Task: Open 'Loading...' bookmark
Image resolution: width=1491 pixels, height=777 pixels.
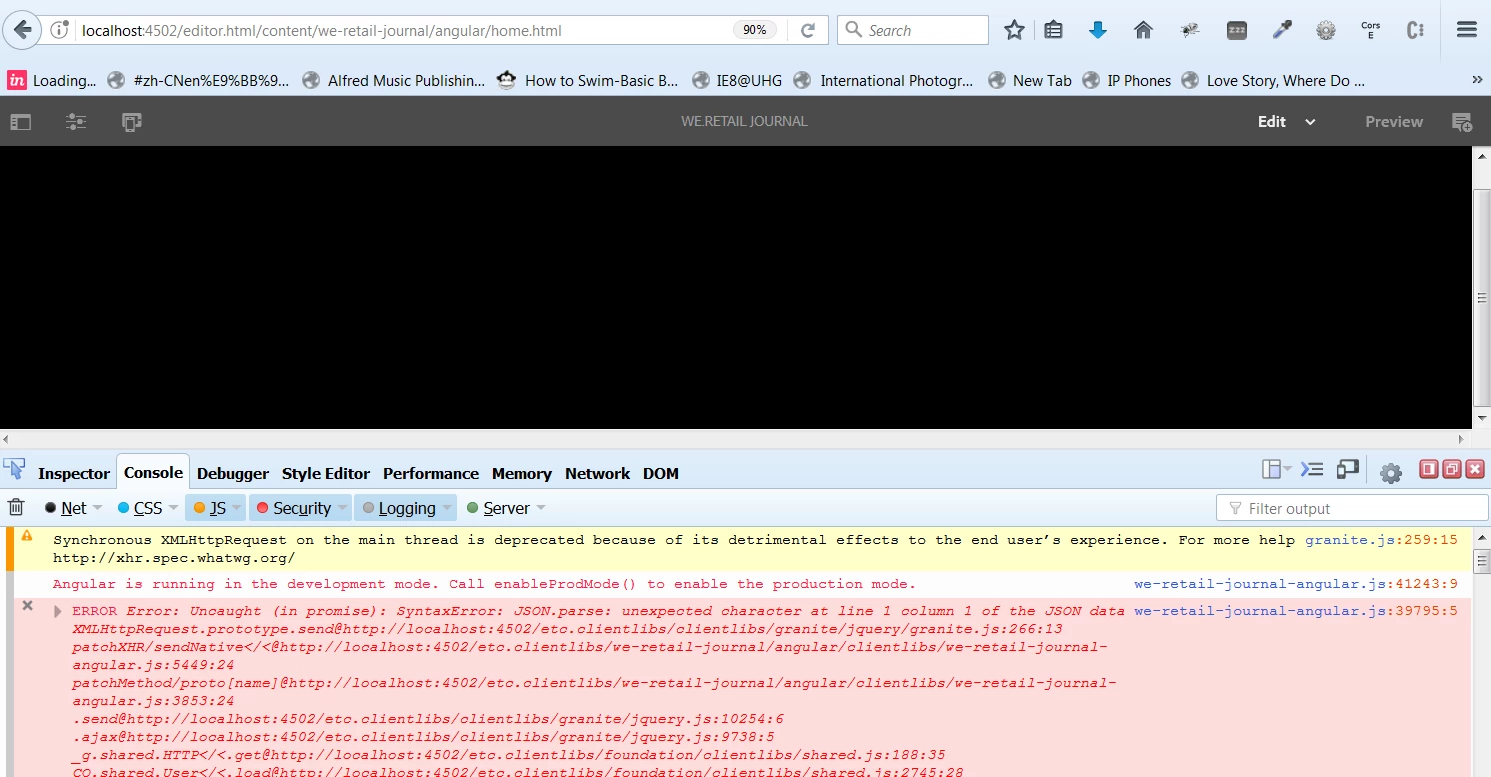Action: click(x=52, y=80)
